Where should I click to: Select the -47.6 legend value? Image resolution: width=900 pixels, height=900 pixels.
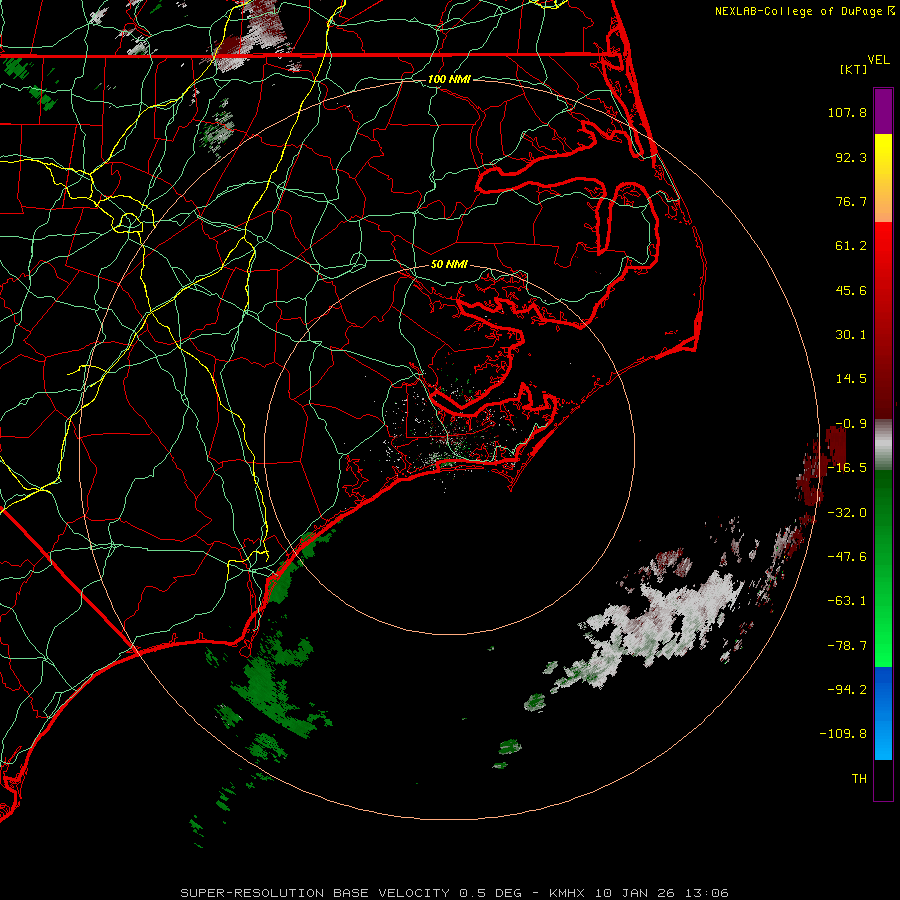[847, 557]
